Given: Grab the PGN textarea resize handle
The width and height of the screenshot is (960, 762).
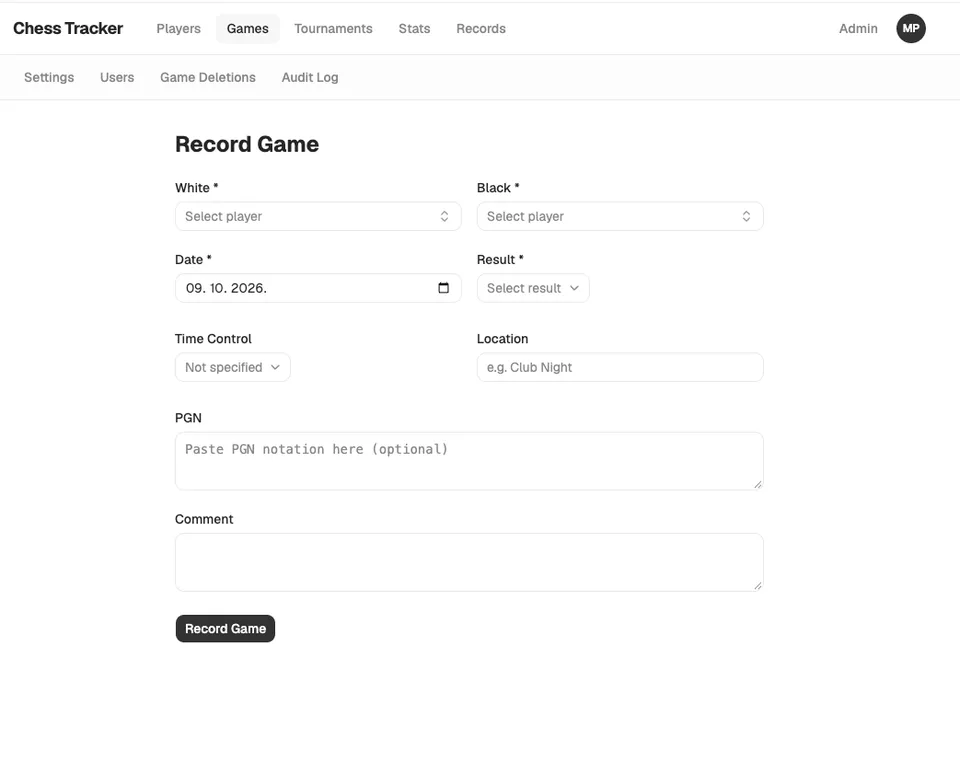Looking at the screenshot, I should (757, 484).
